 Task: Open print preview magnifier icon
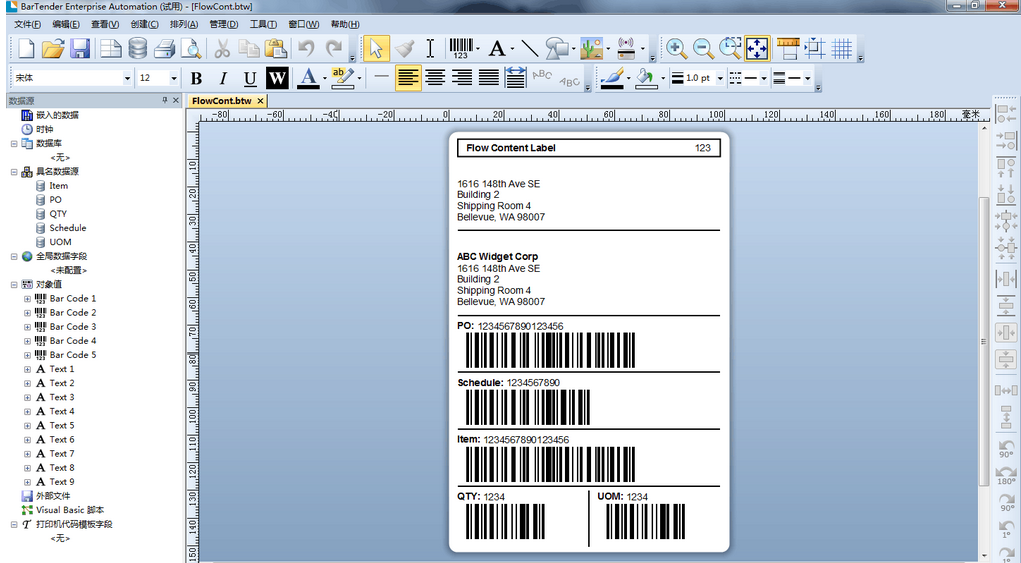[191, 49]
